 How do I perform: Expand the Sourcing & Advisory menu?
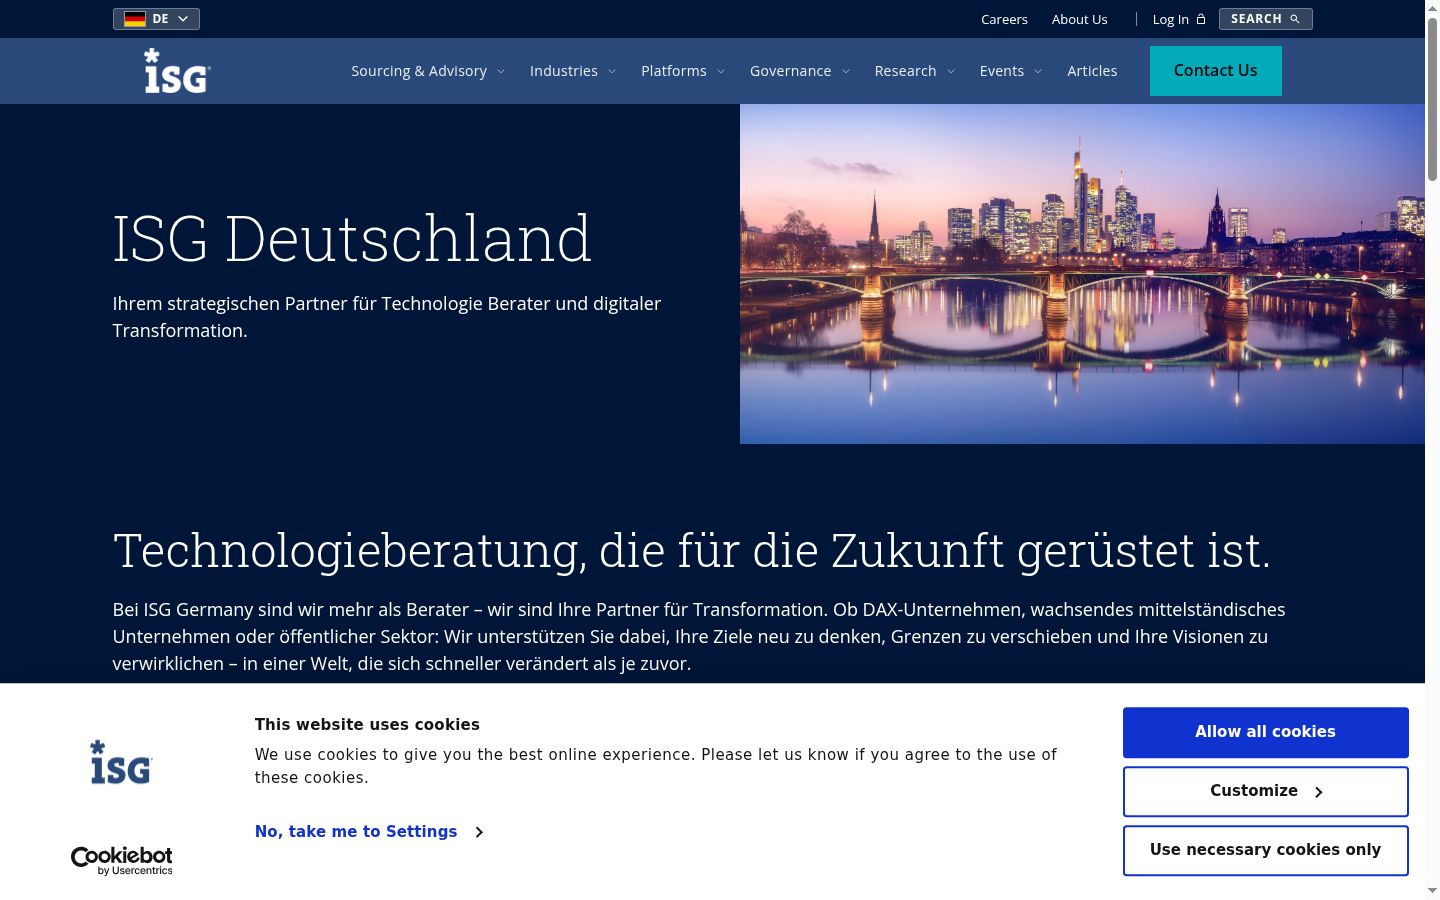pyautogui.click(x=428, y=71)
